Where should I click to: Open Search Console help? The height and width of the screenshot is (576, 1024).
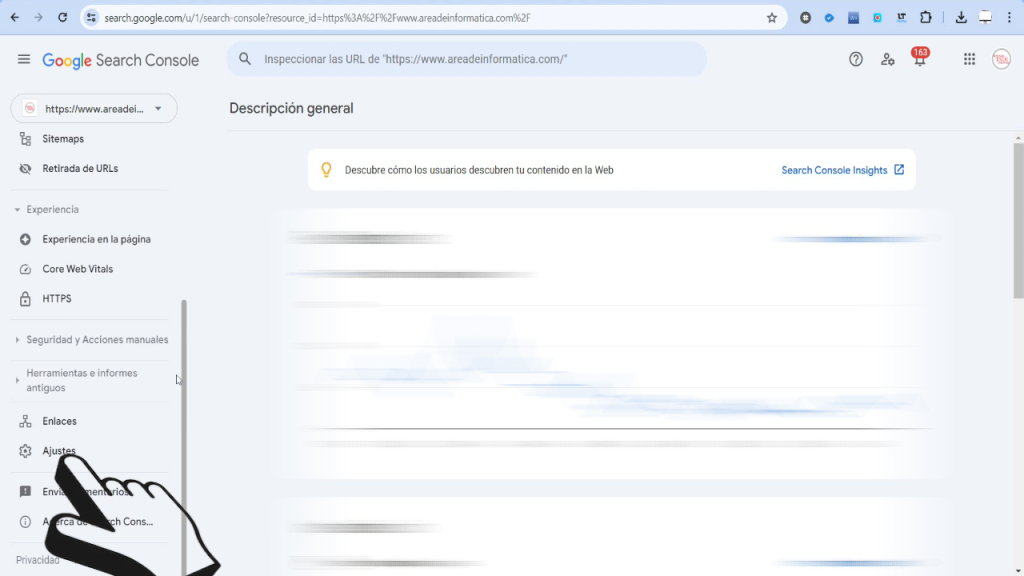point(856,59)
